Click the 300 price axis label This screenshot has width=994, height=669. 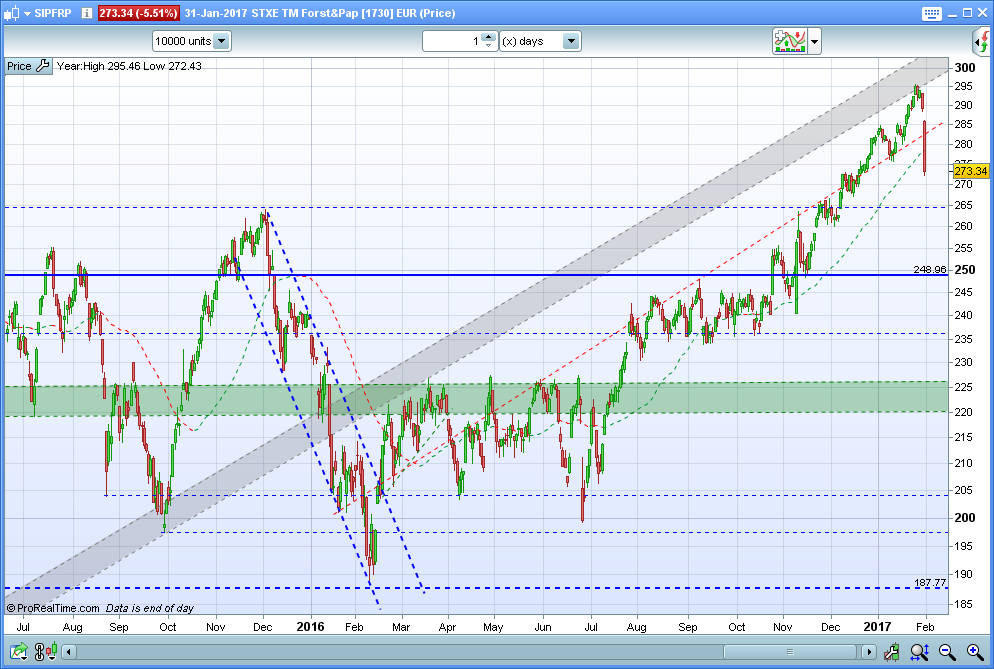965,68
